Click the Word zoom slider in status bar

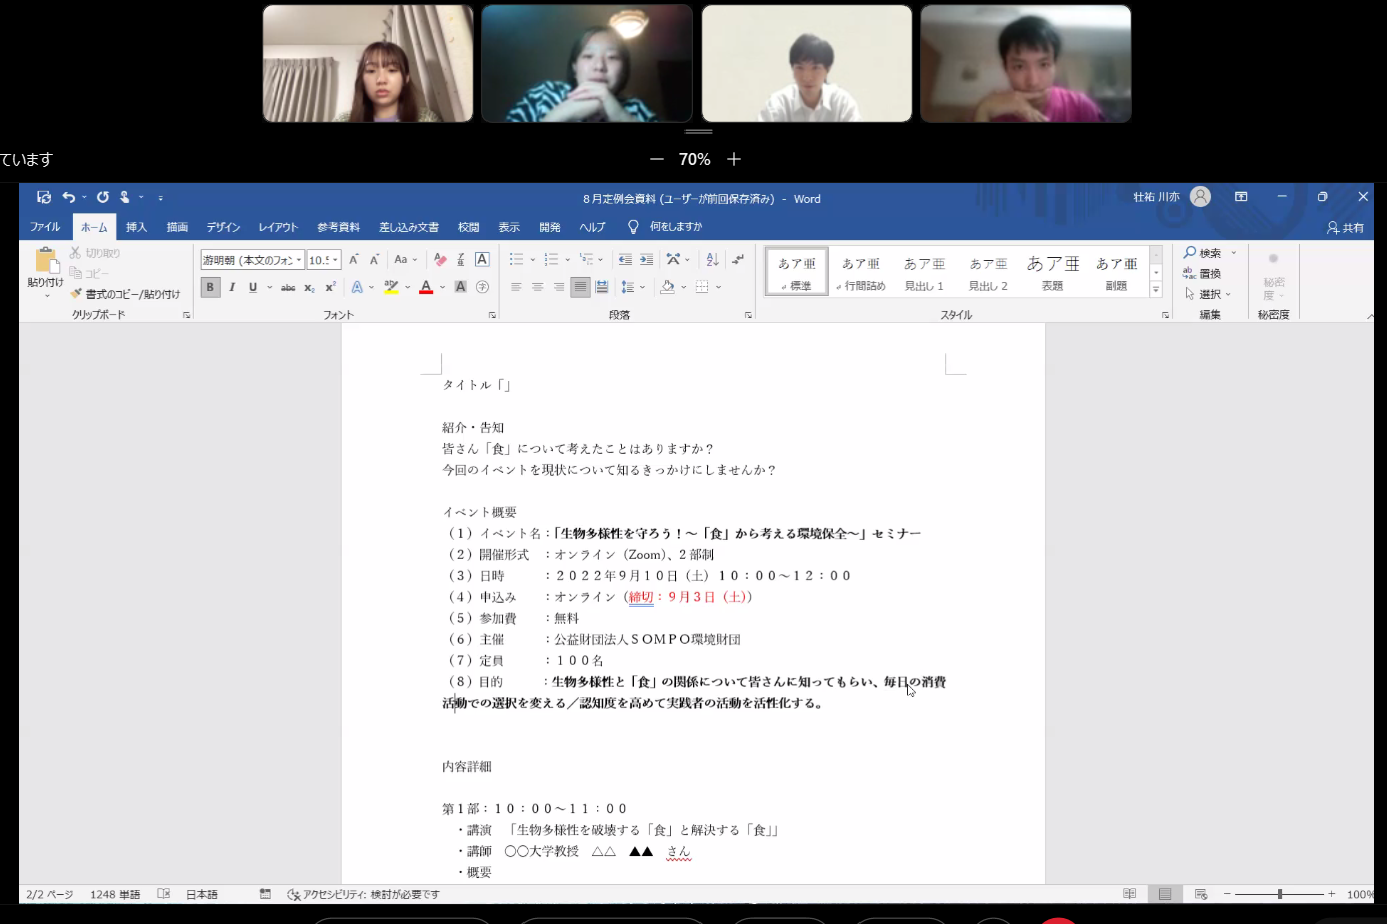(1279, 894)
